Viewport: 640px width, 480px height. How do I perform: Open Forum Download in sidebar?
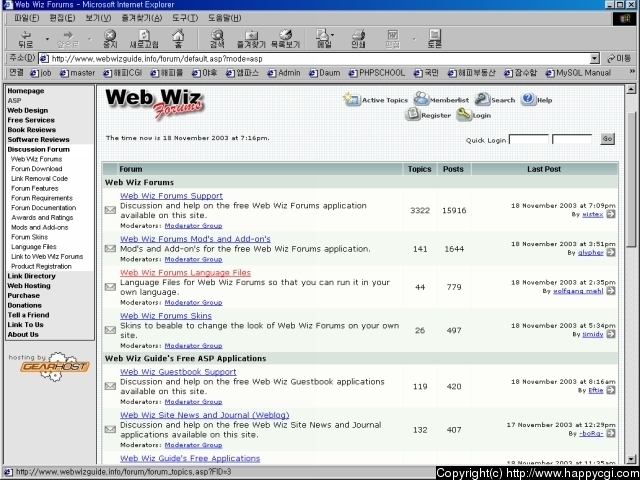pos(37,169)
